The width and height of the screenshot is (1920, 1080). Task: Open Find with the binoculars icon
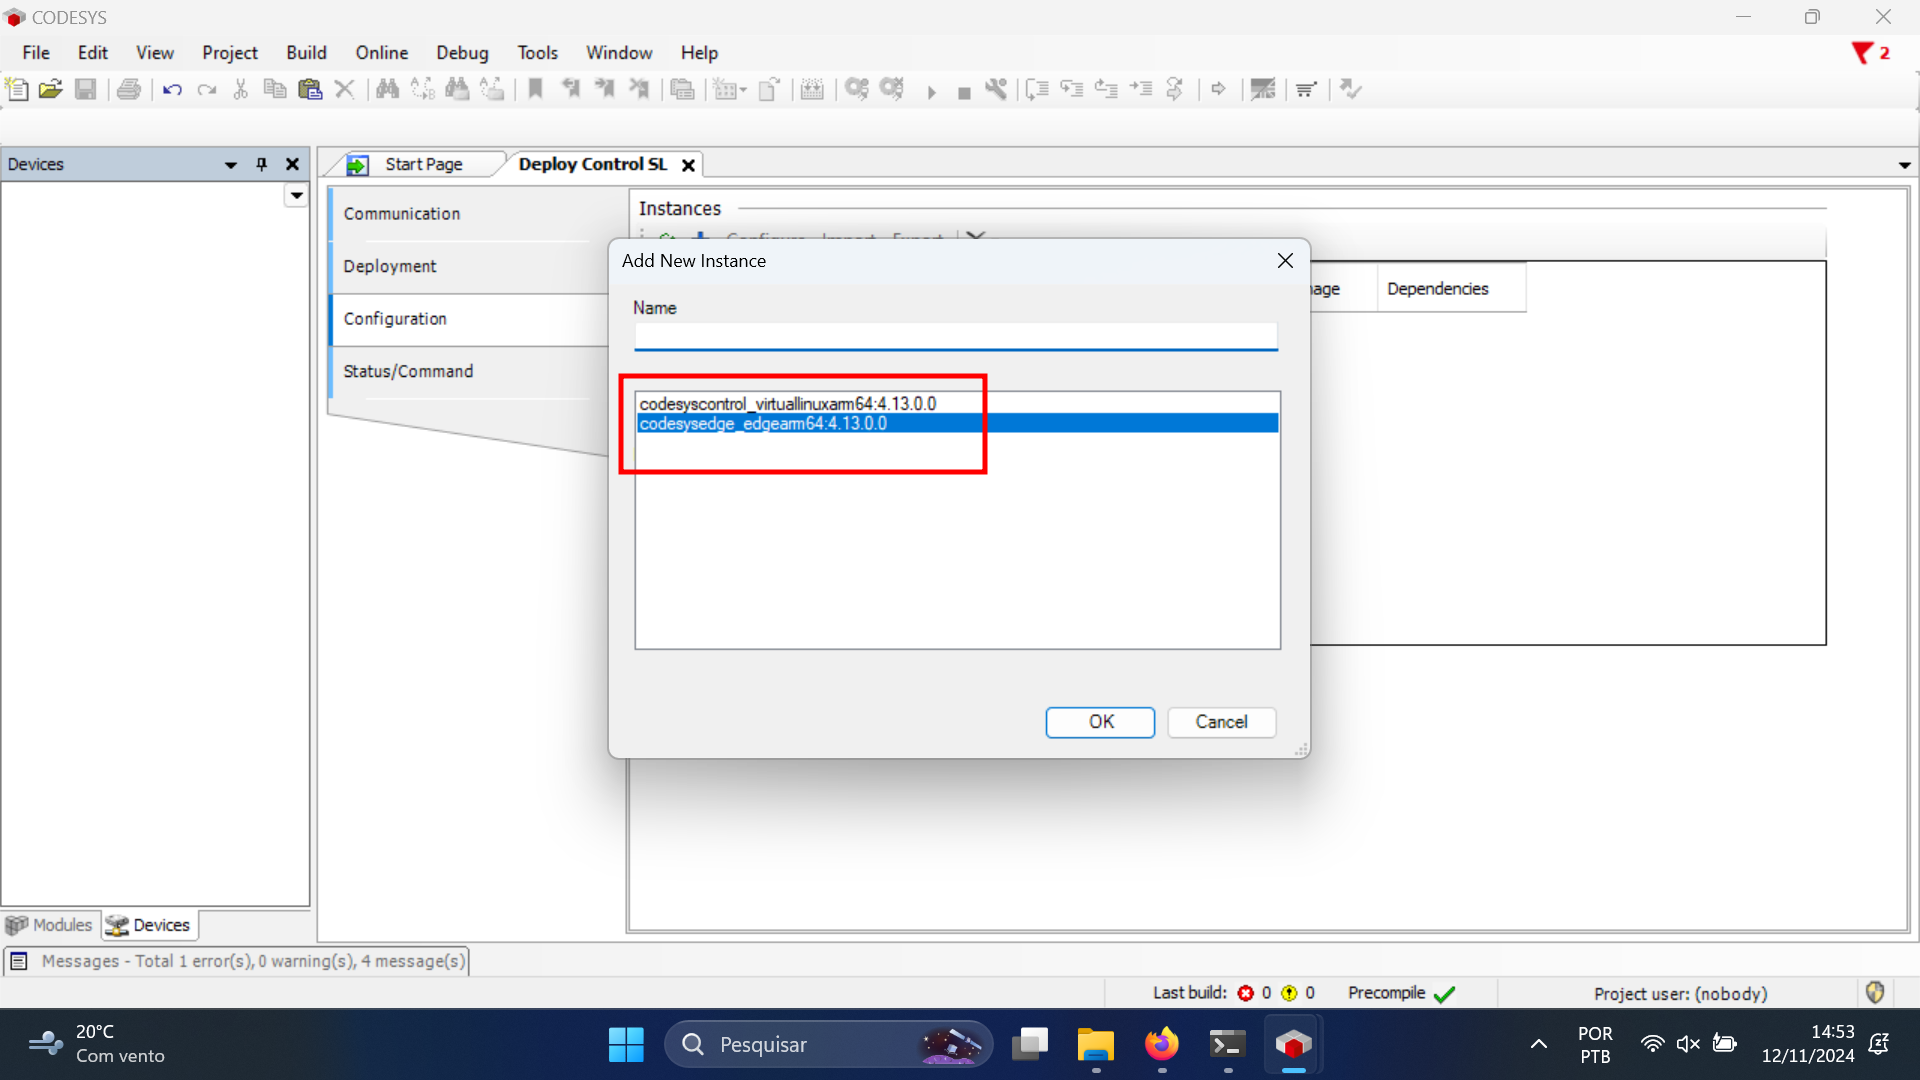pyautogui.click(x=387, y=89)
